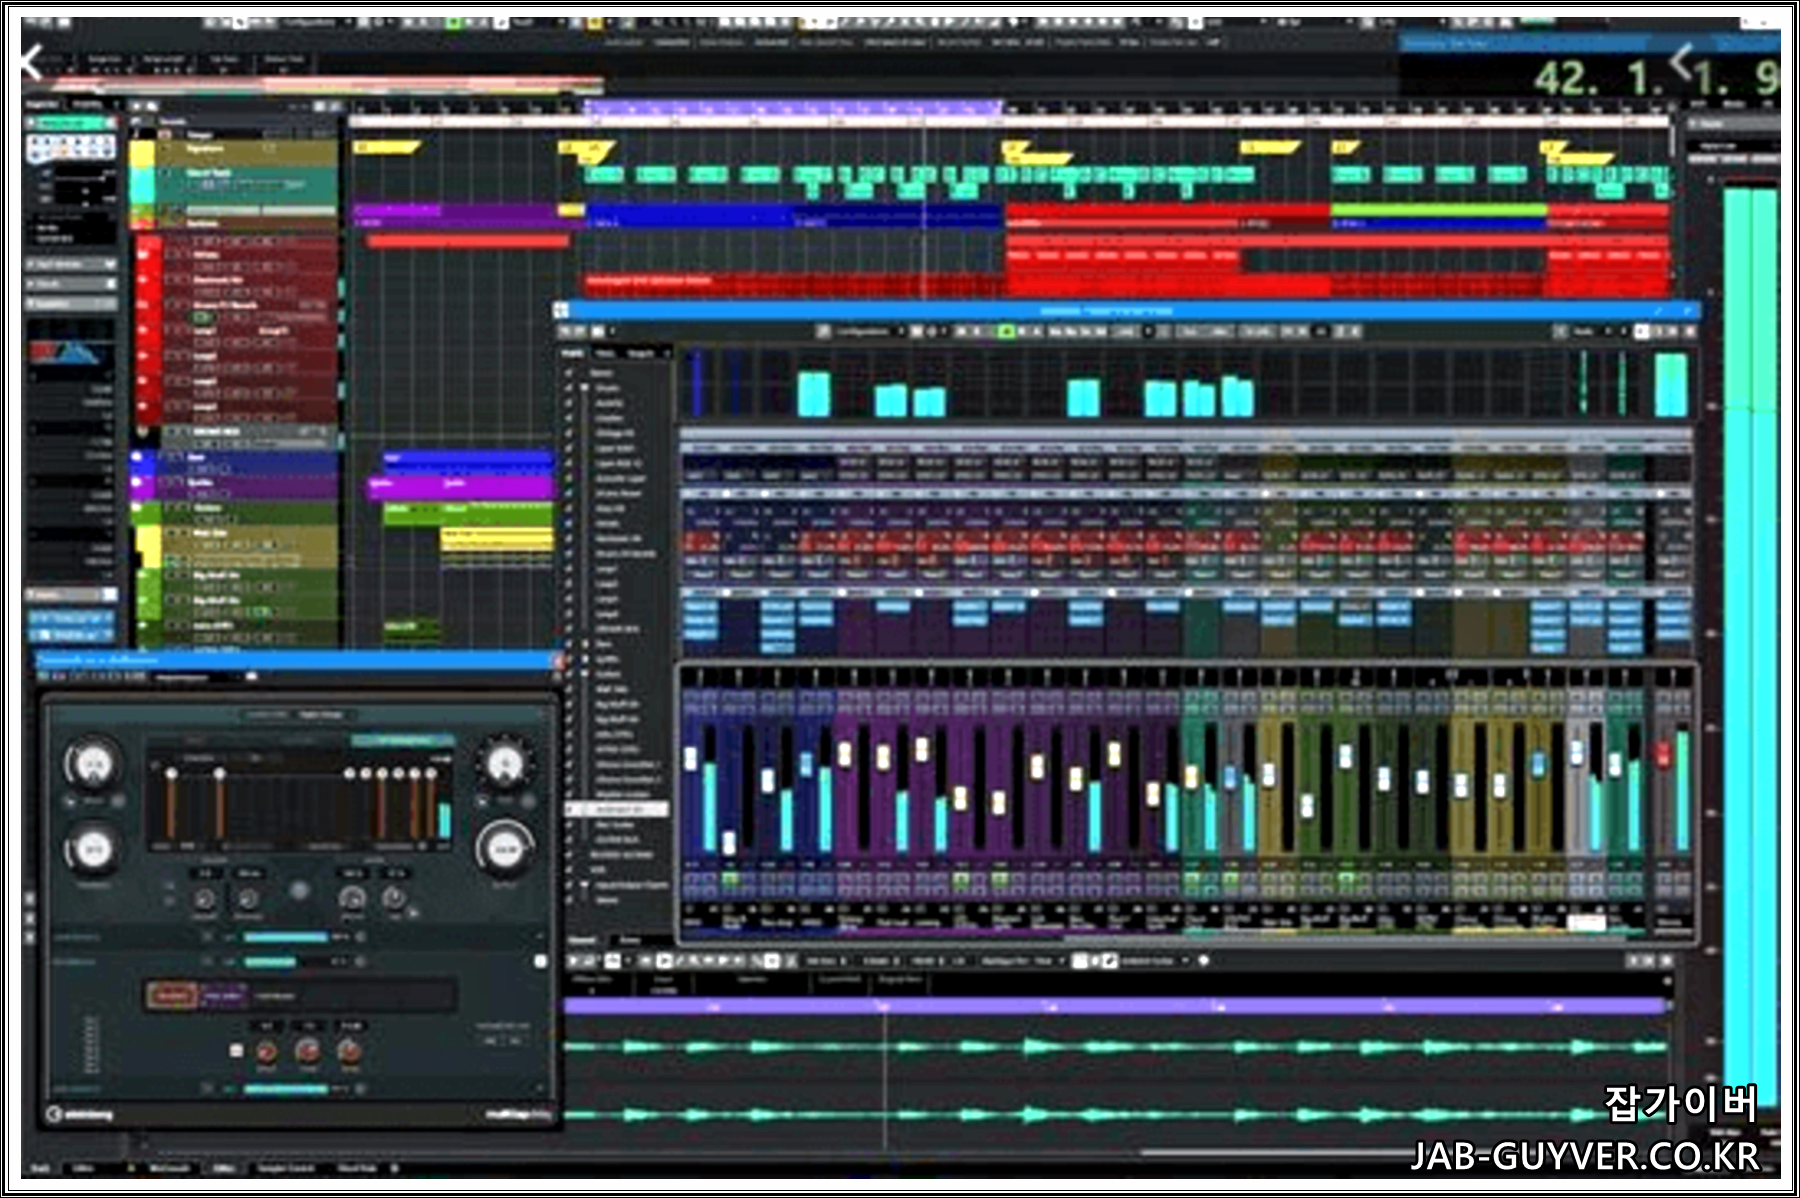
Task: Click the first red knob in plugin's lower section
Action: pyautogui.click(x=266, y=1051)
